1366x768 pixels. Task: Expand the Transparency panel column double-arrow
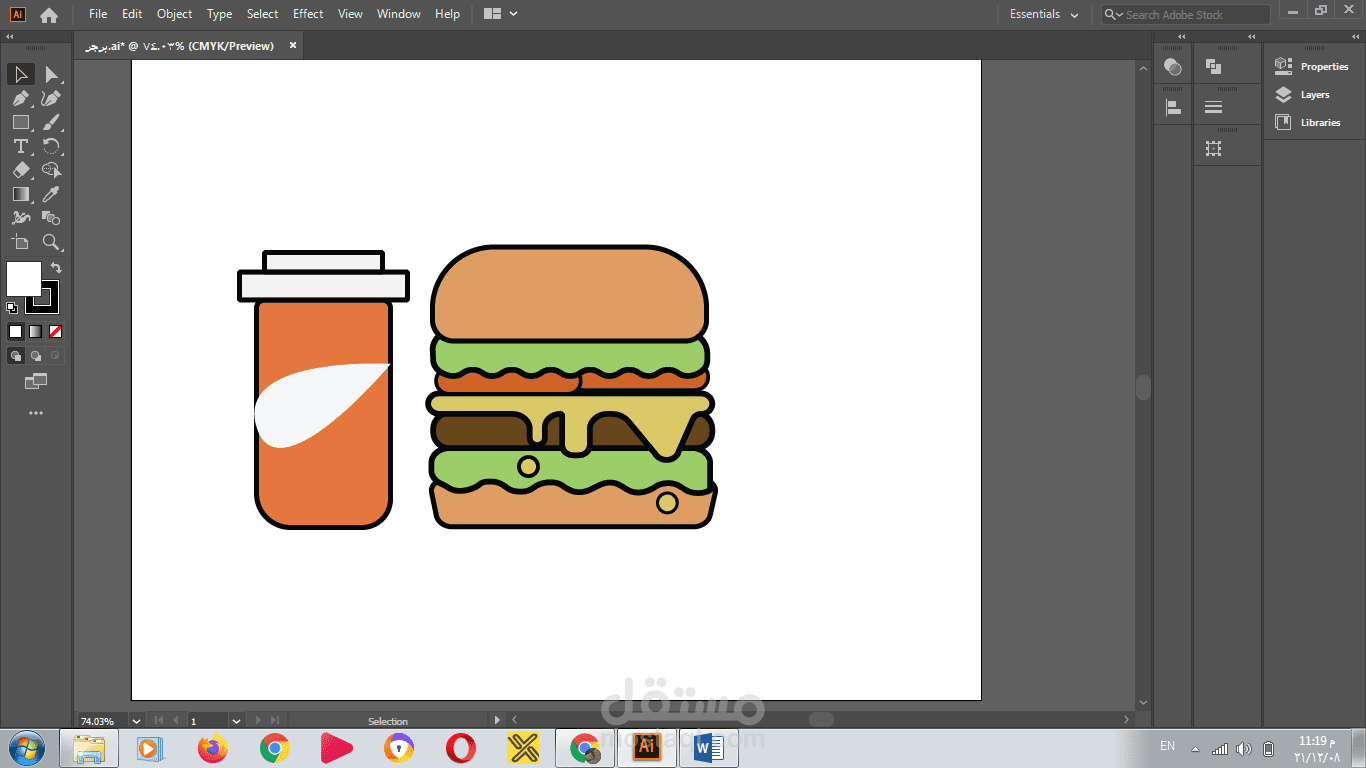point(1182,37)
